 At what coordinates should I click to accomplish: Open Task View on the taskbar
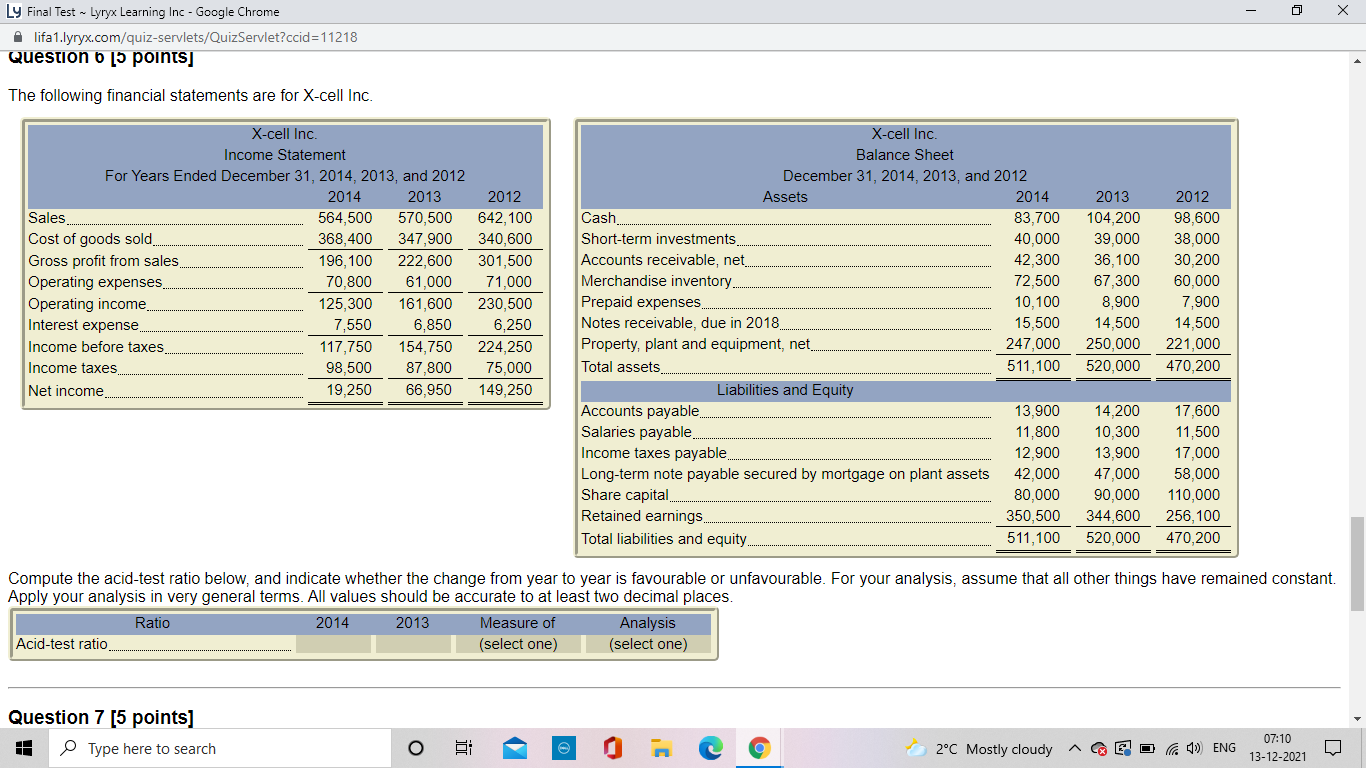[x=463, y=747]
